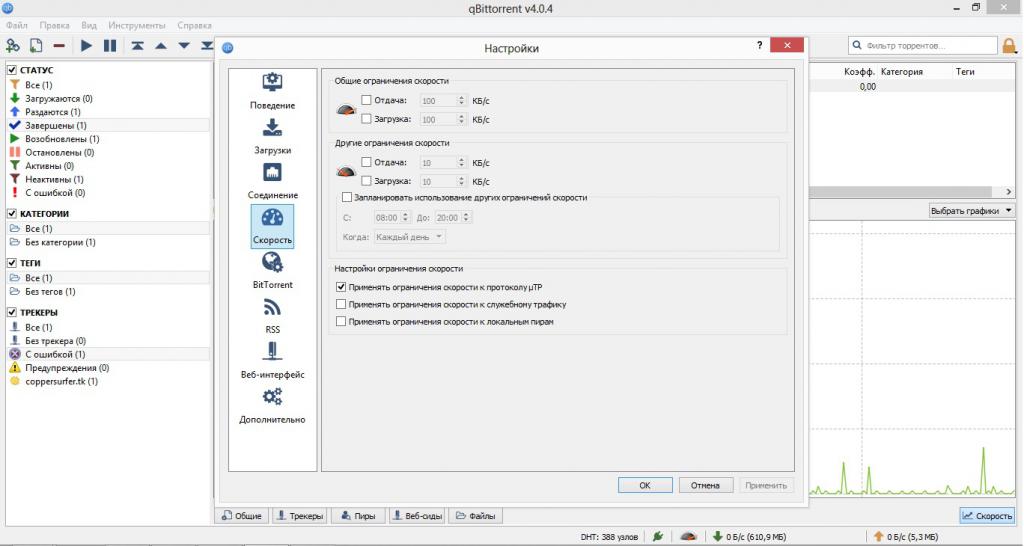Click the upload speed status entry
The height and width of the screenshot is (546, 1024).
tap(906, 537)
